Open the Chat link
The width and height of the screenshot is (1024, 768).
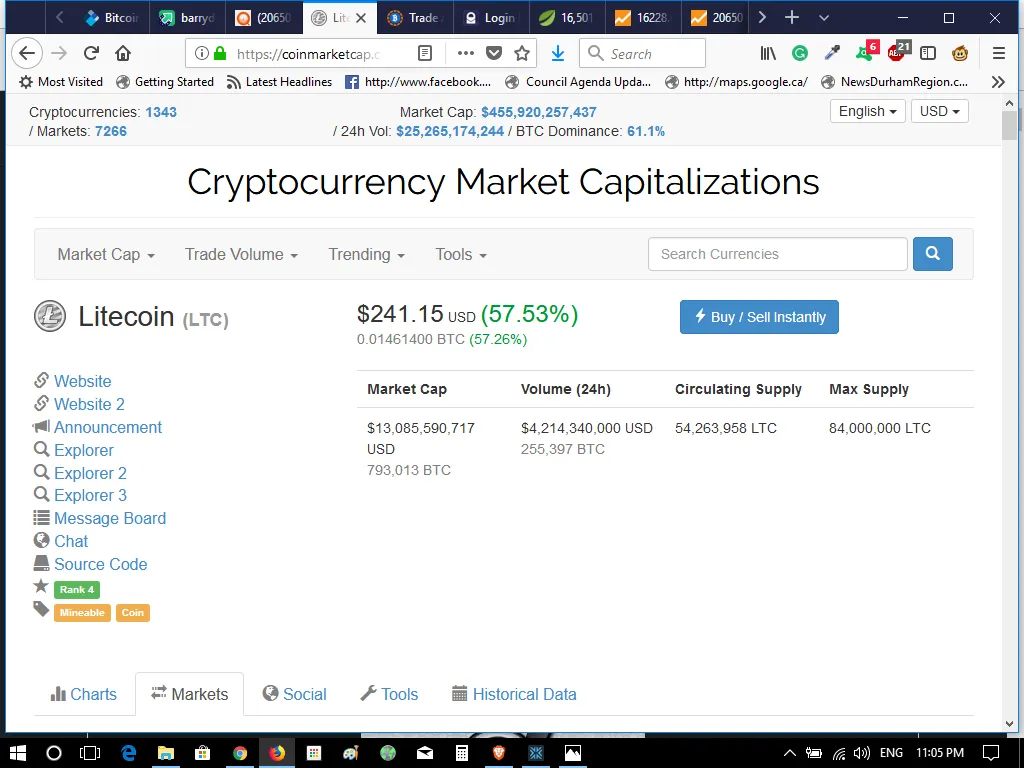point(71,541)
